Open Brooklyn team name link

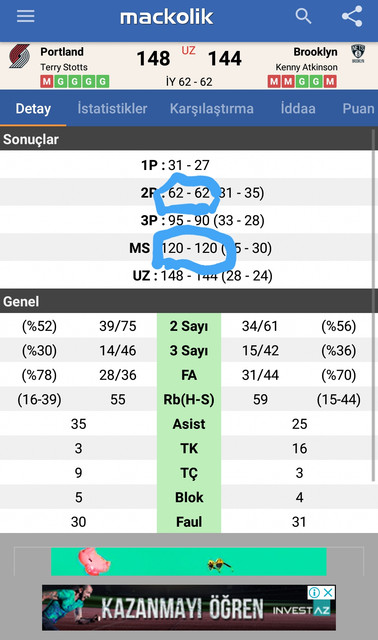(315, 52)
